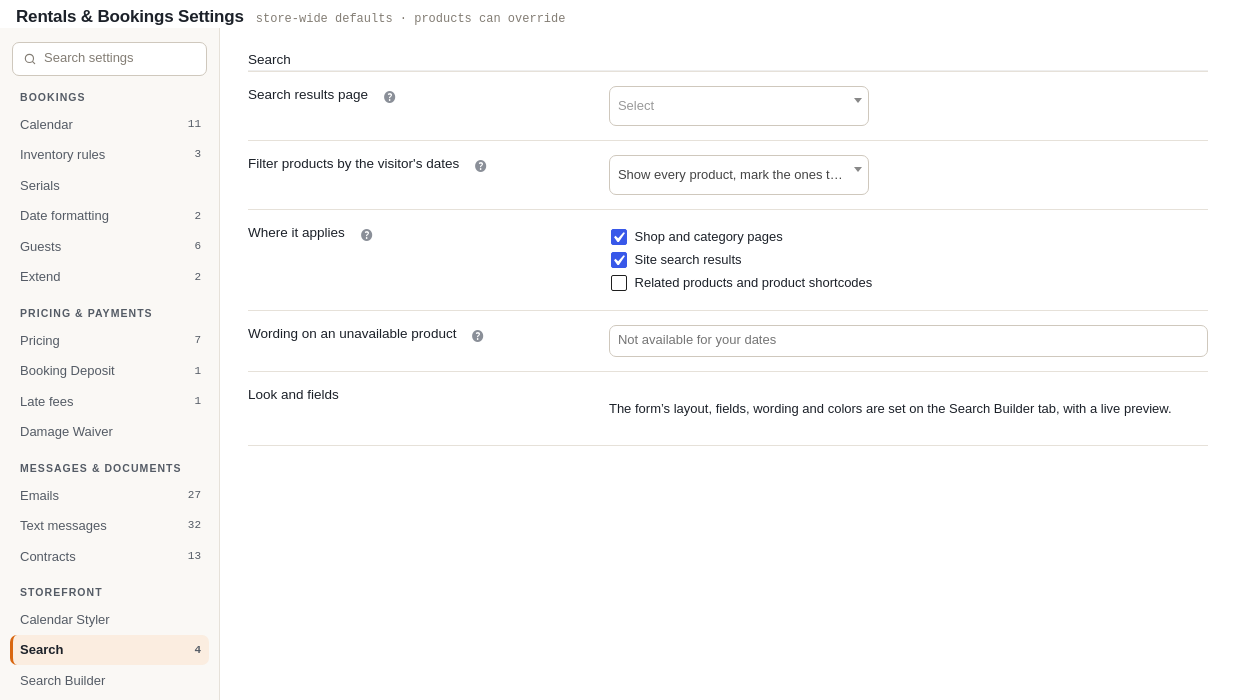Screen dimensions: 1236x700
Task: Enable Related products and product shortcodes
Action: pyautogui.click(x=619, y=283)
